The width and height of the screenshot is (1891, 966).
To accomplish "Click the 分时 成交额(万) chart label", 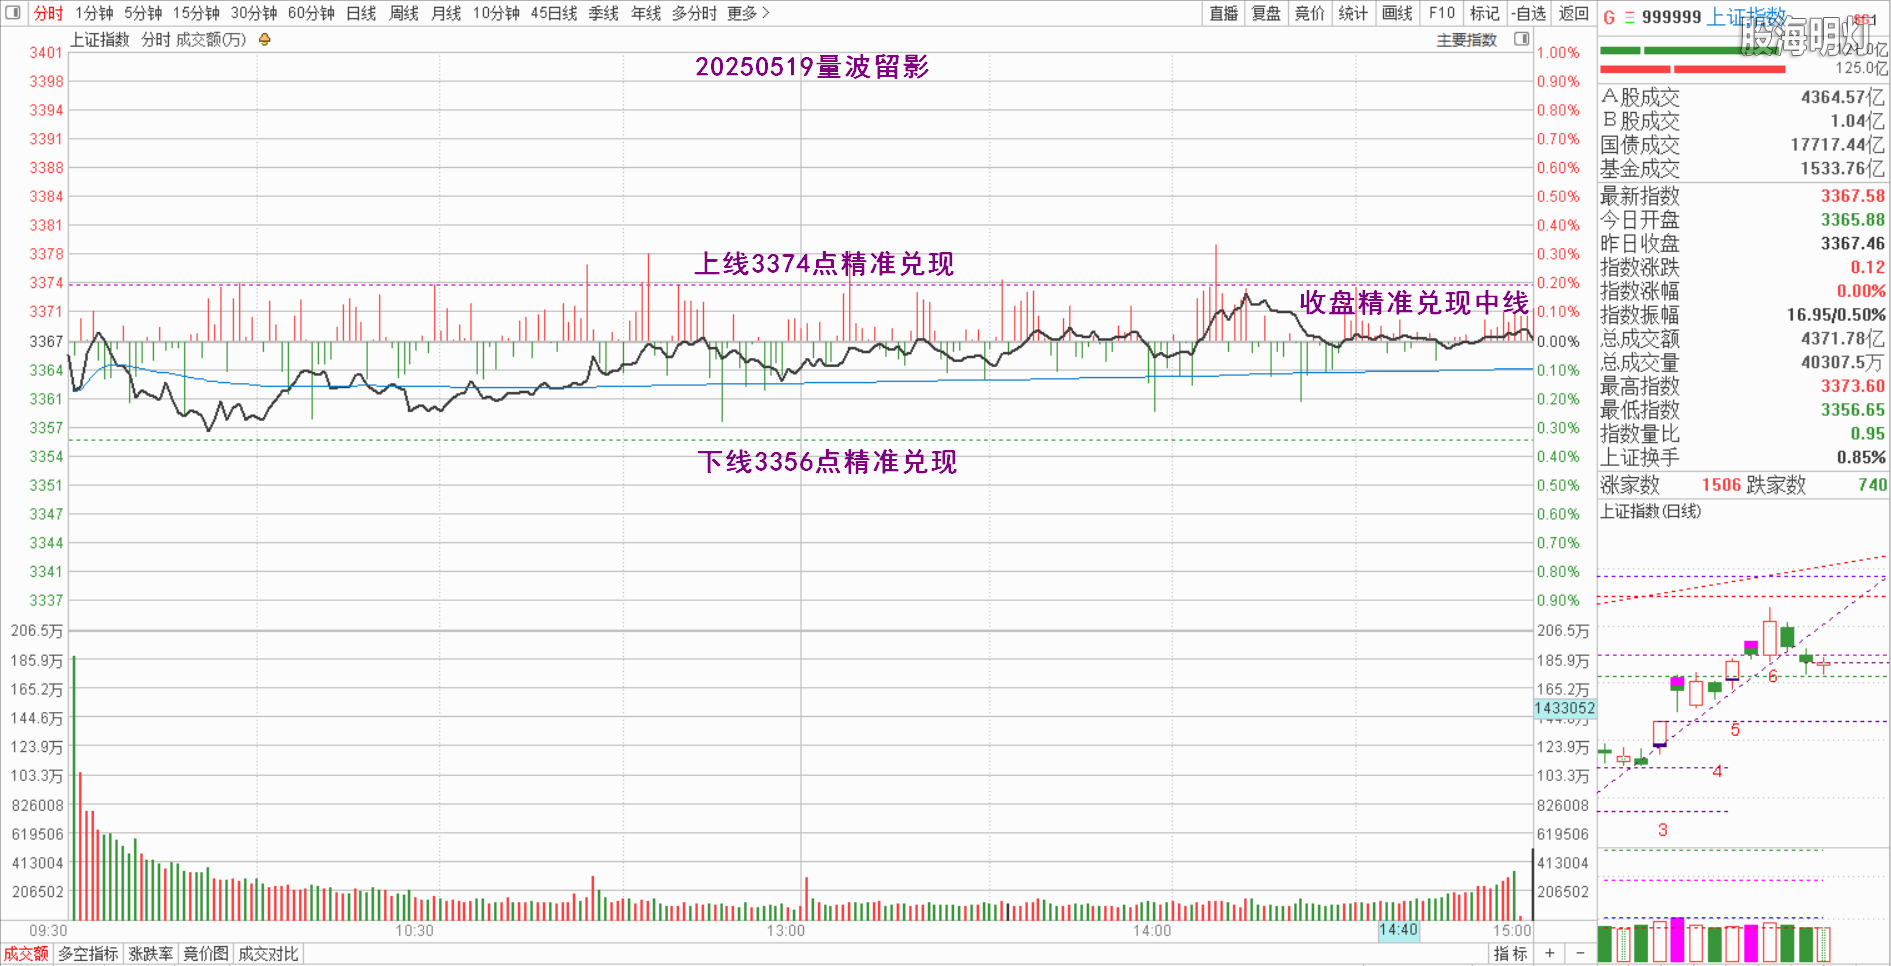I will [194, 40].
